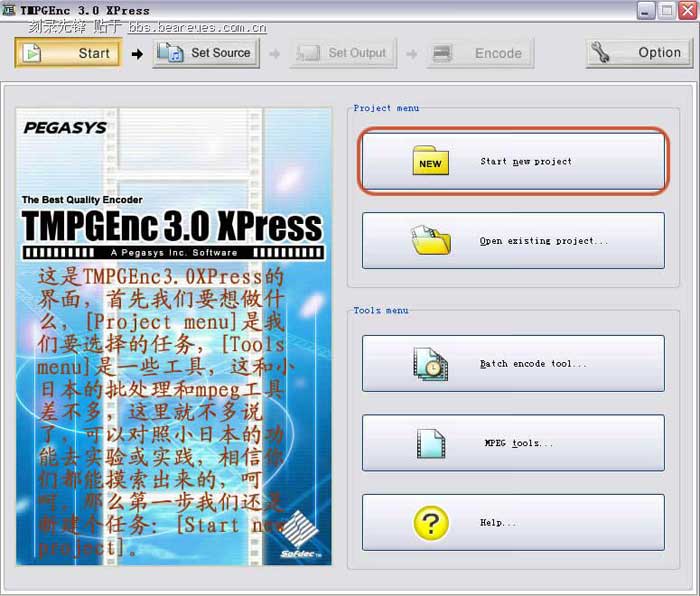The image size is (700, 596).
Task: Click the music files icon on Set Source
Action: point(170,53)
